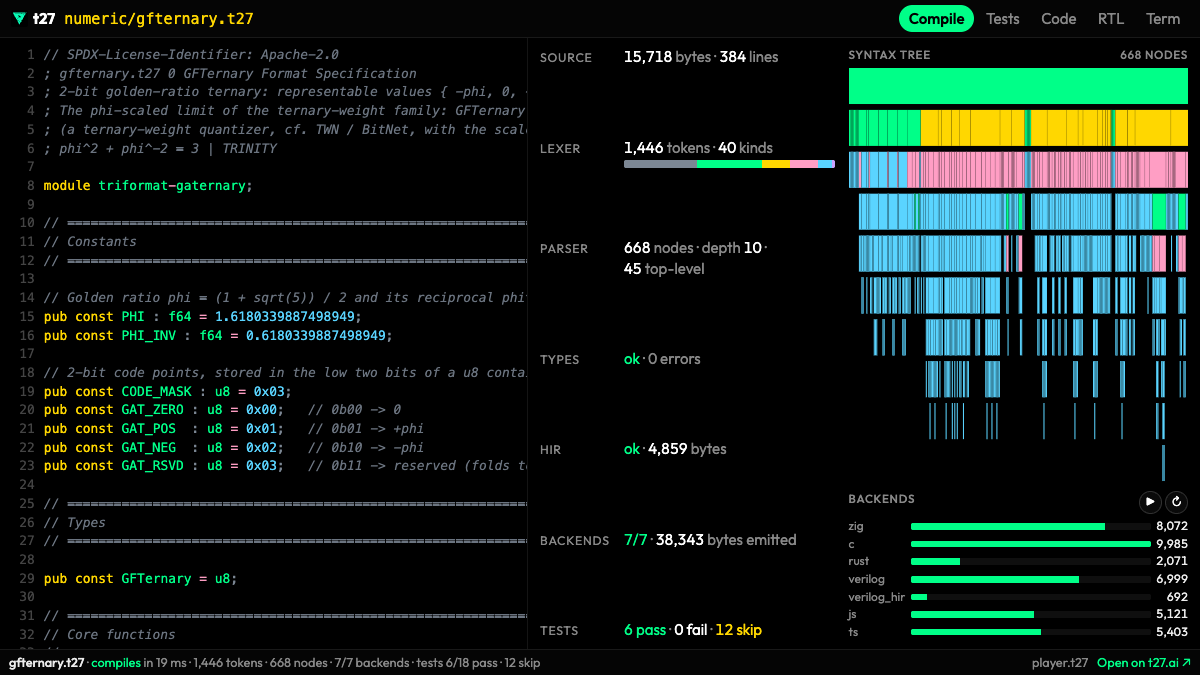Image resolution: width=1200 pixels, height=675 pixels.
Task: Click '1,446 tokens · 40 kinds' text
Action: click(698, 147)
